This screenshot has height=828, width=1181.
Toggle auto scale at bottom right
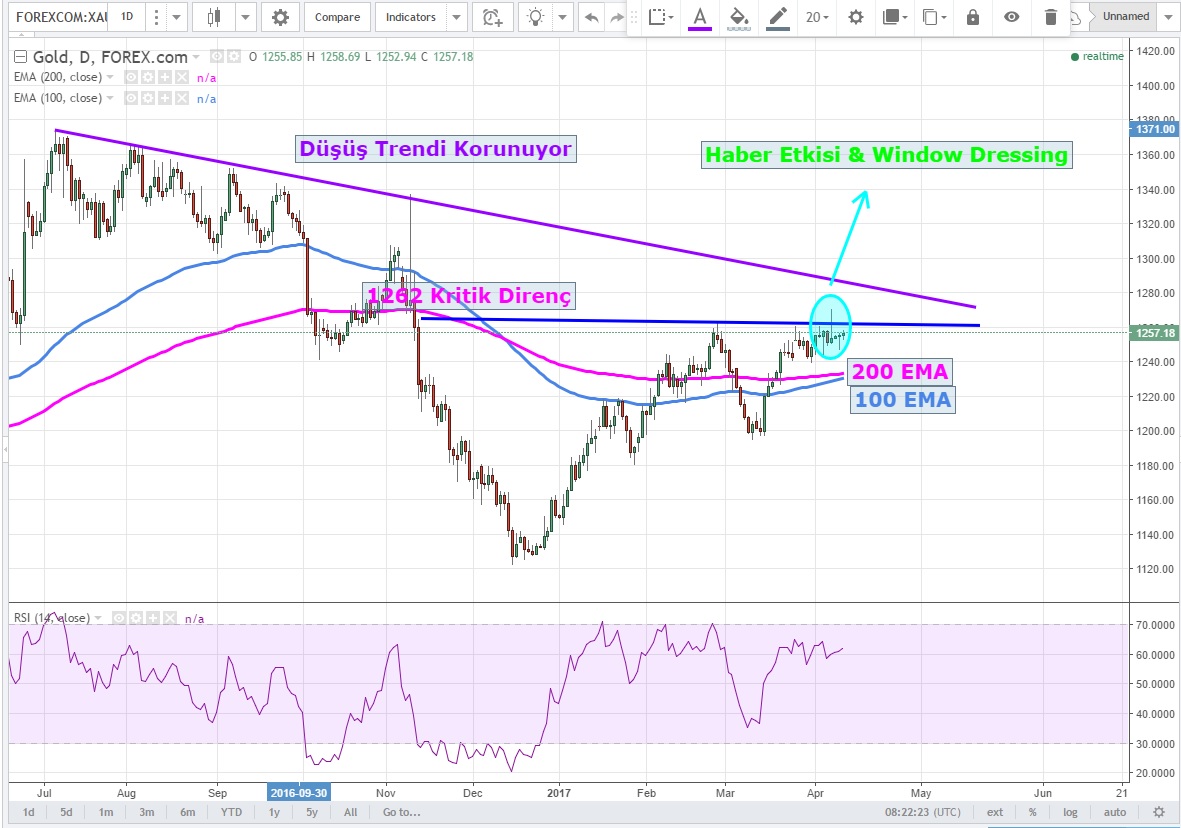click(x=1115, y=812)
